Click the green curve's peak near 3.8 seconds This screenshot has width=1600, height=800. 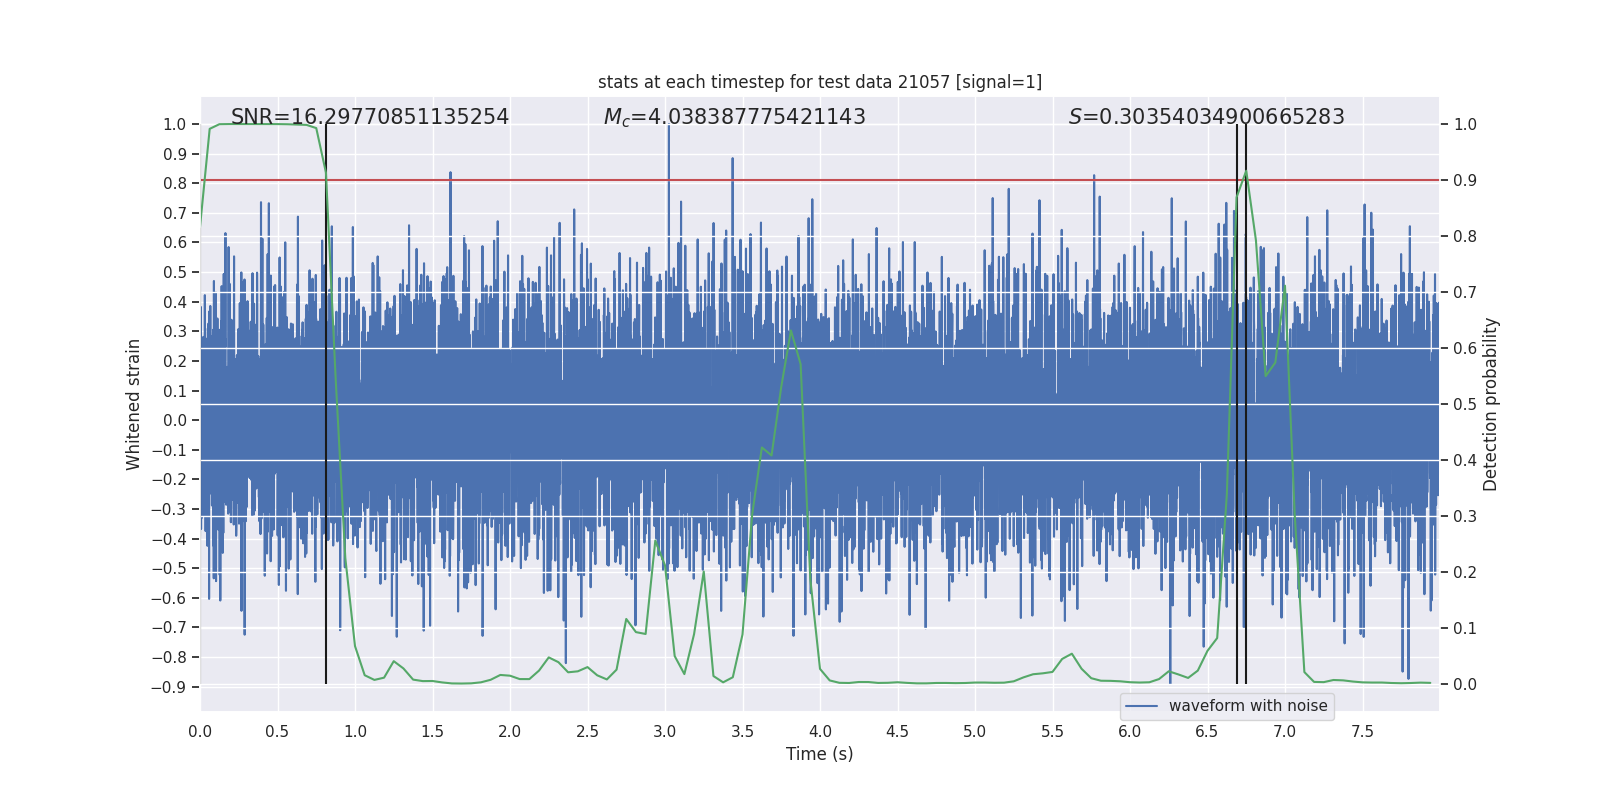tap(791, 331)
